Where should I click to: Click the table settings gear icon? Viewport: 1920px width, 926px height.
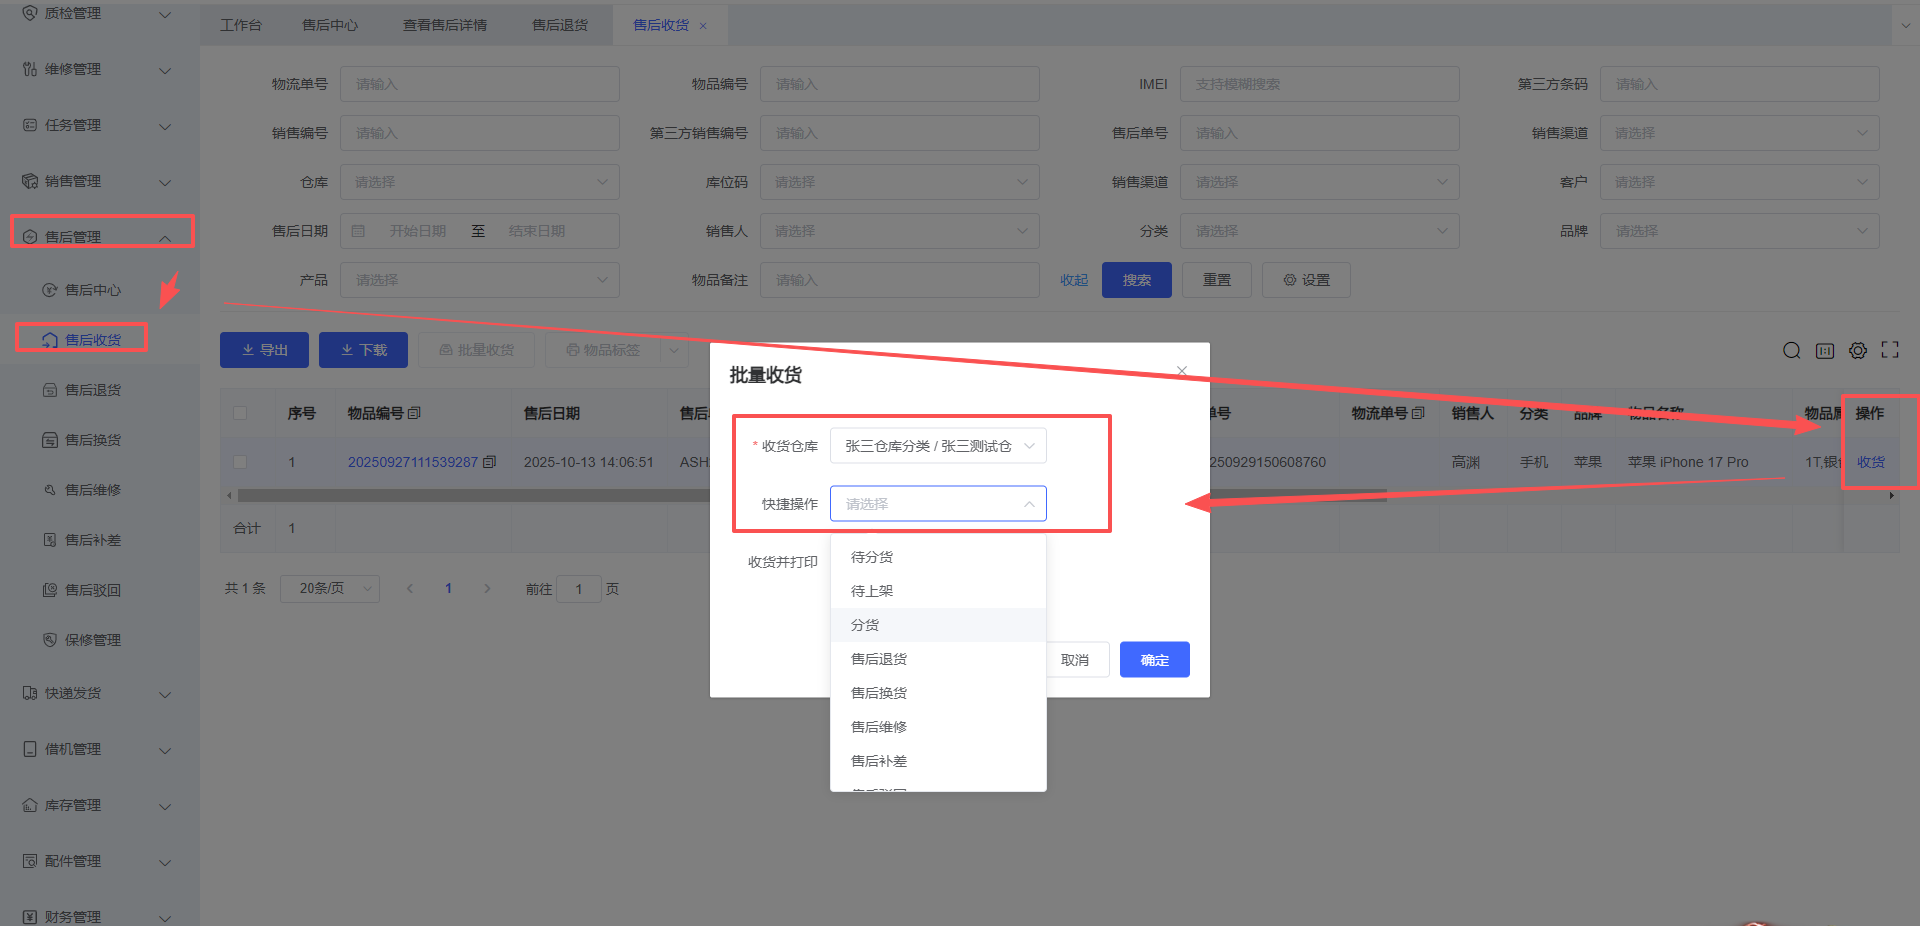tap(1858, 350)
